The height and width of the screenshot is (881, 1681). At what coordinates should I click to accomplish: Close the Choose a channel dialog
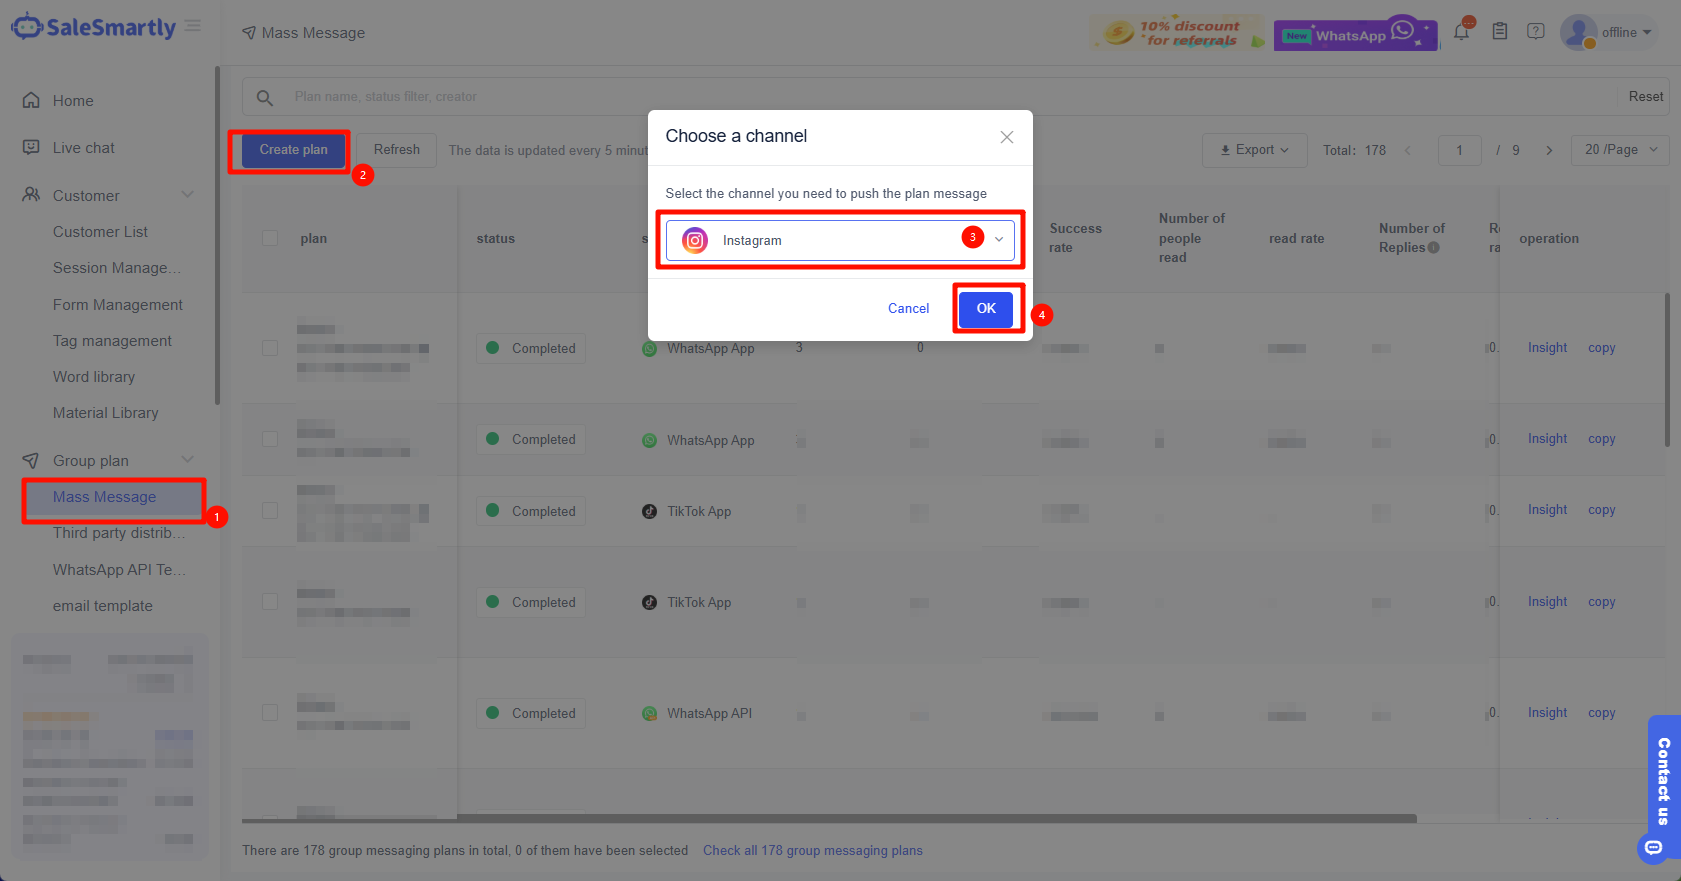[1006, 137]
